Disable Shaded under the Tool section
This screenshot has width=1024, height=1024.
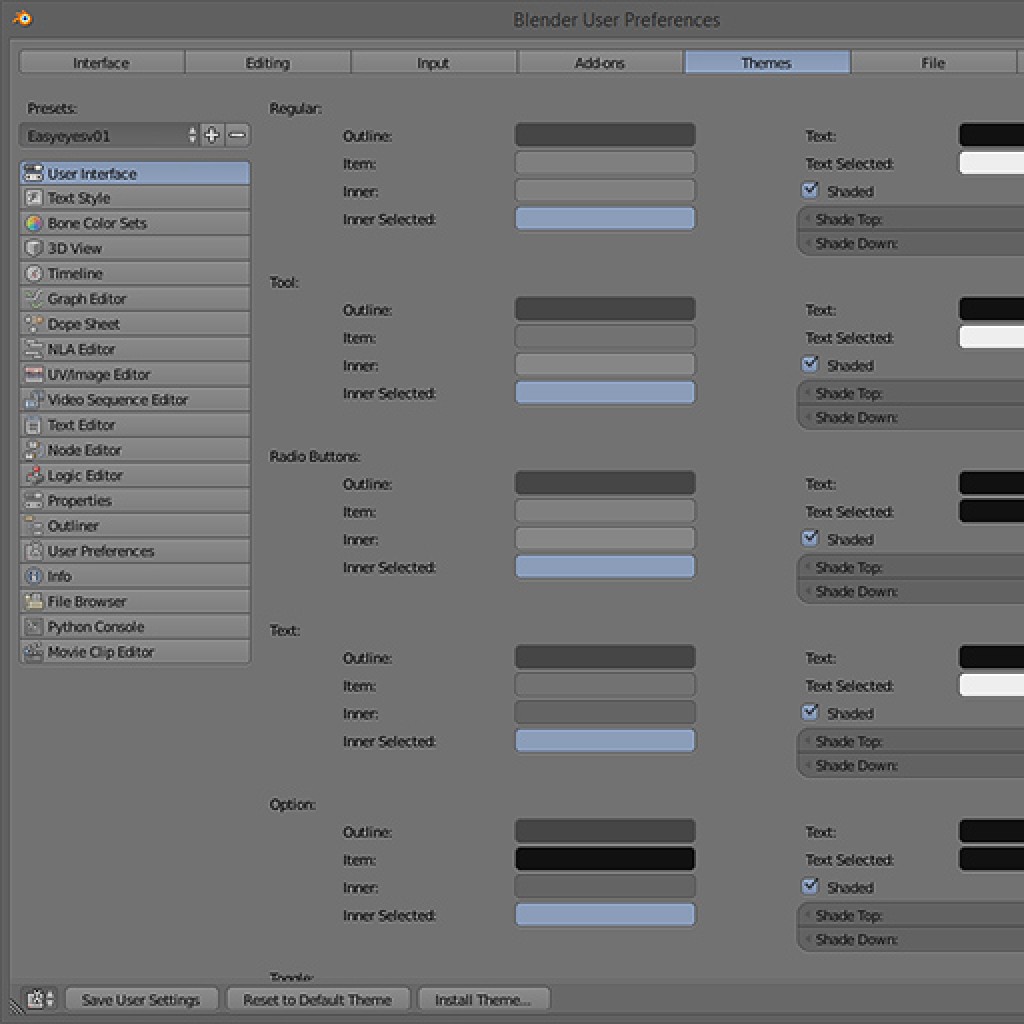[x=810, y=364]
